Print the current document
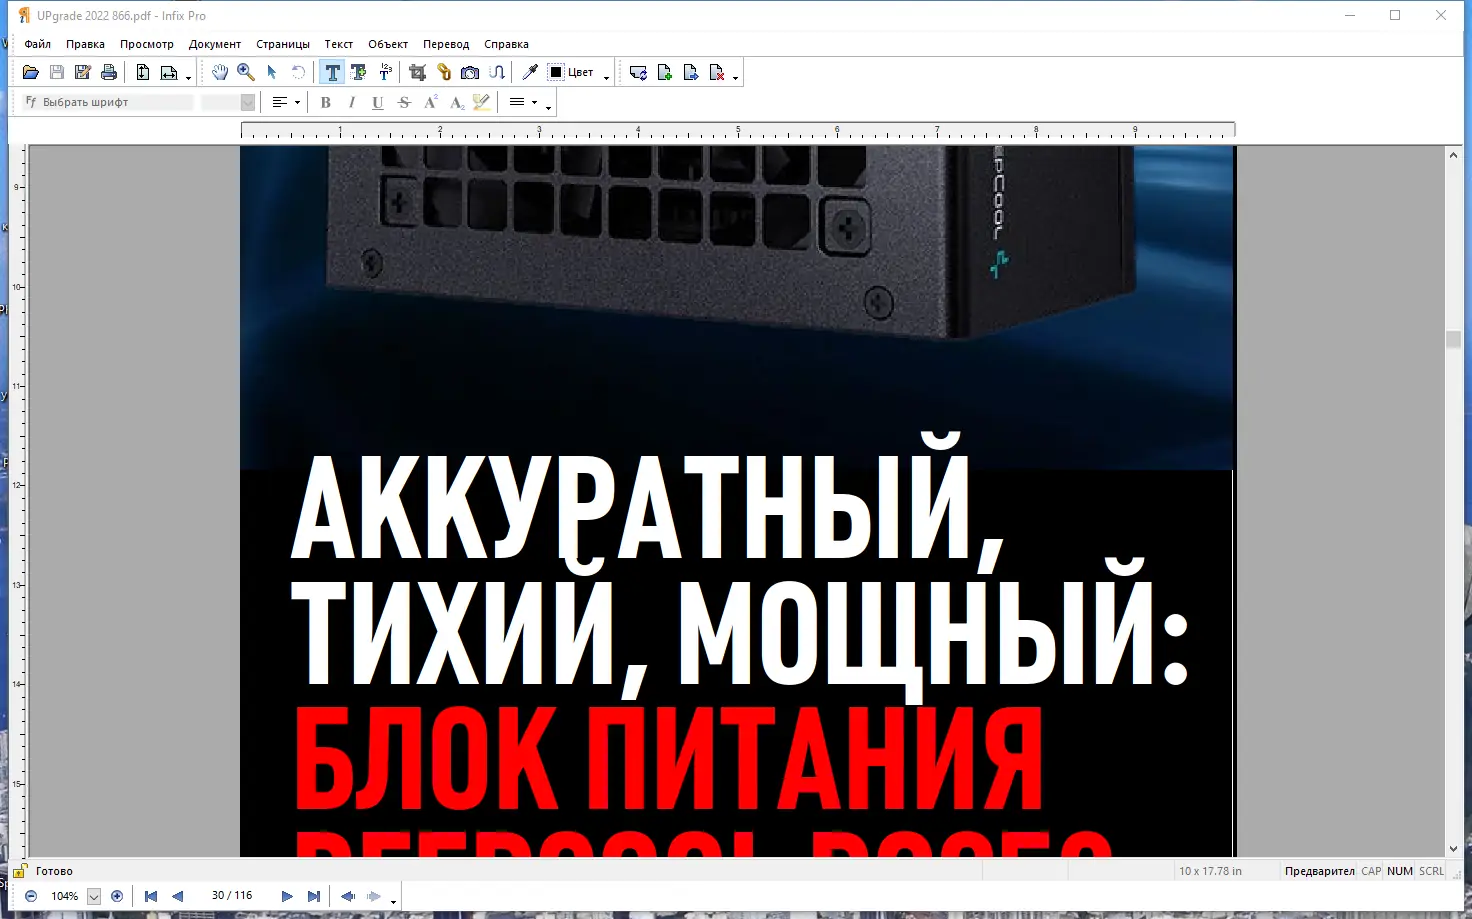 109,71
